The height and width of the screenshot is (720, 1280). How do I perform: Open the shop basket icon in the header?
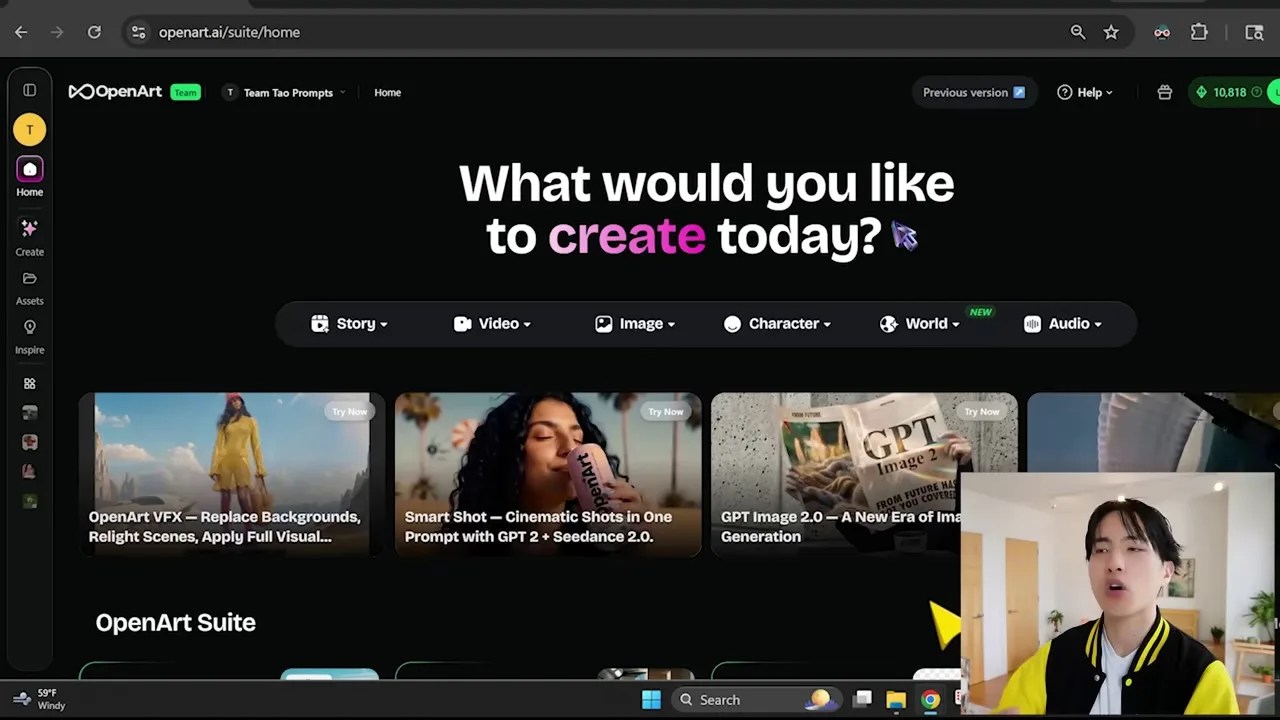[1164, 92]
